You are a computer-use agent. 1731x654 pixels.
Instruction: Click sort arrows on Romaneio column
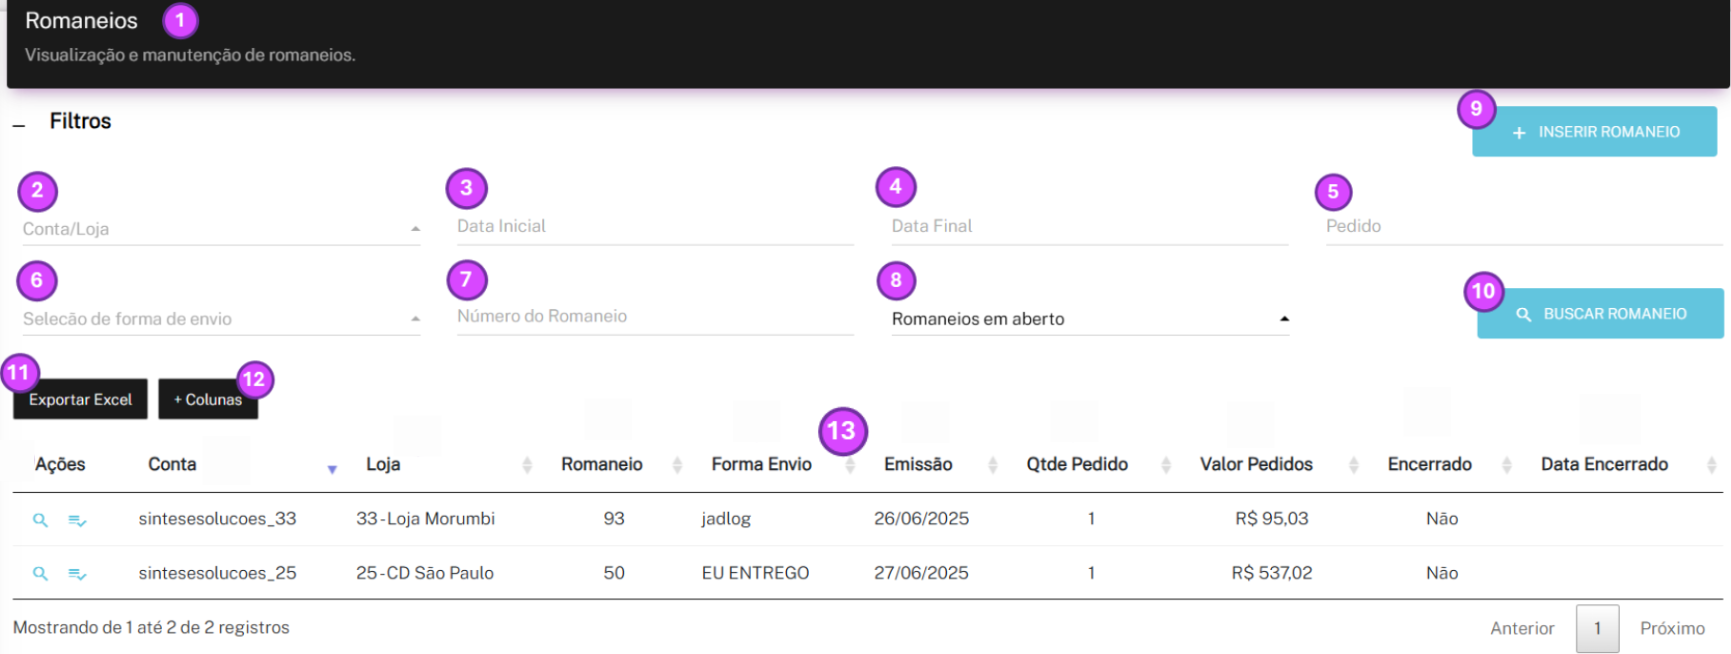[677, 465]
